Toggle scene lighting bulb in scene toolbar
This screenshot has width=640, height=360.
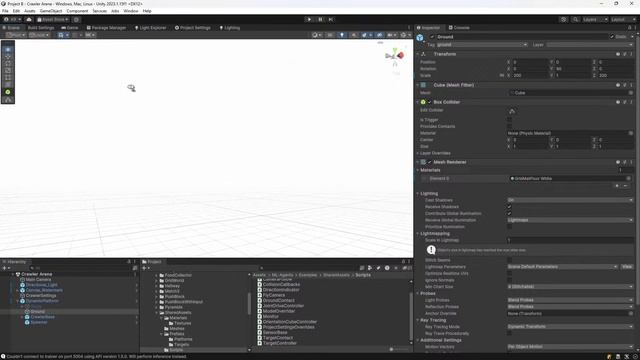coord(342,35)
